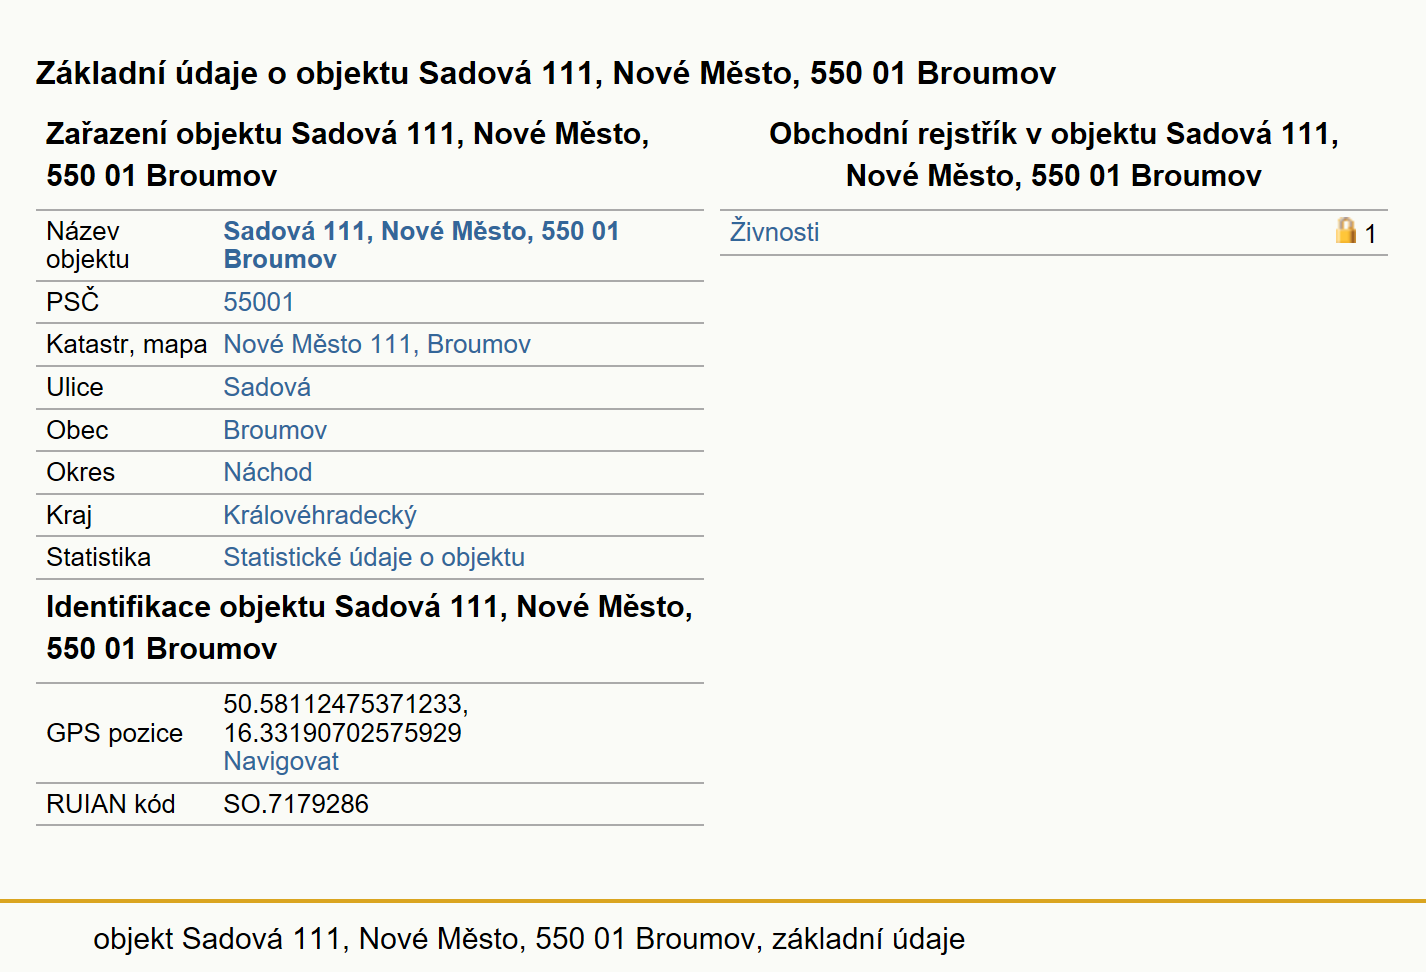Open the Živnosti register link
The height and width of the screenshot is (972, 1426).
(774, 232)
